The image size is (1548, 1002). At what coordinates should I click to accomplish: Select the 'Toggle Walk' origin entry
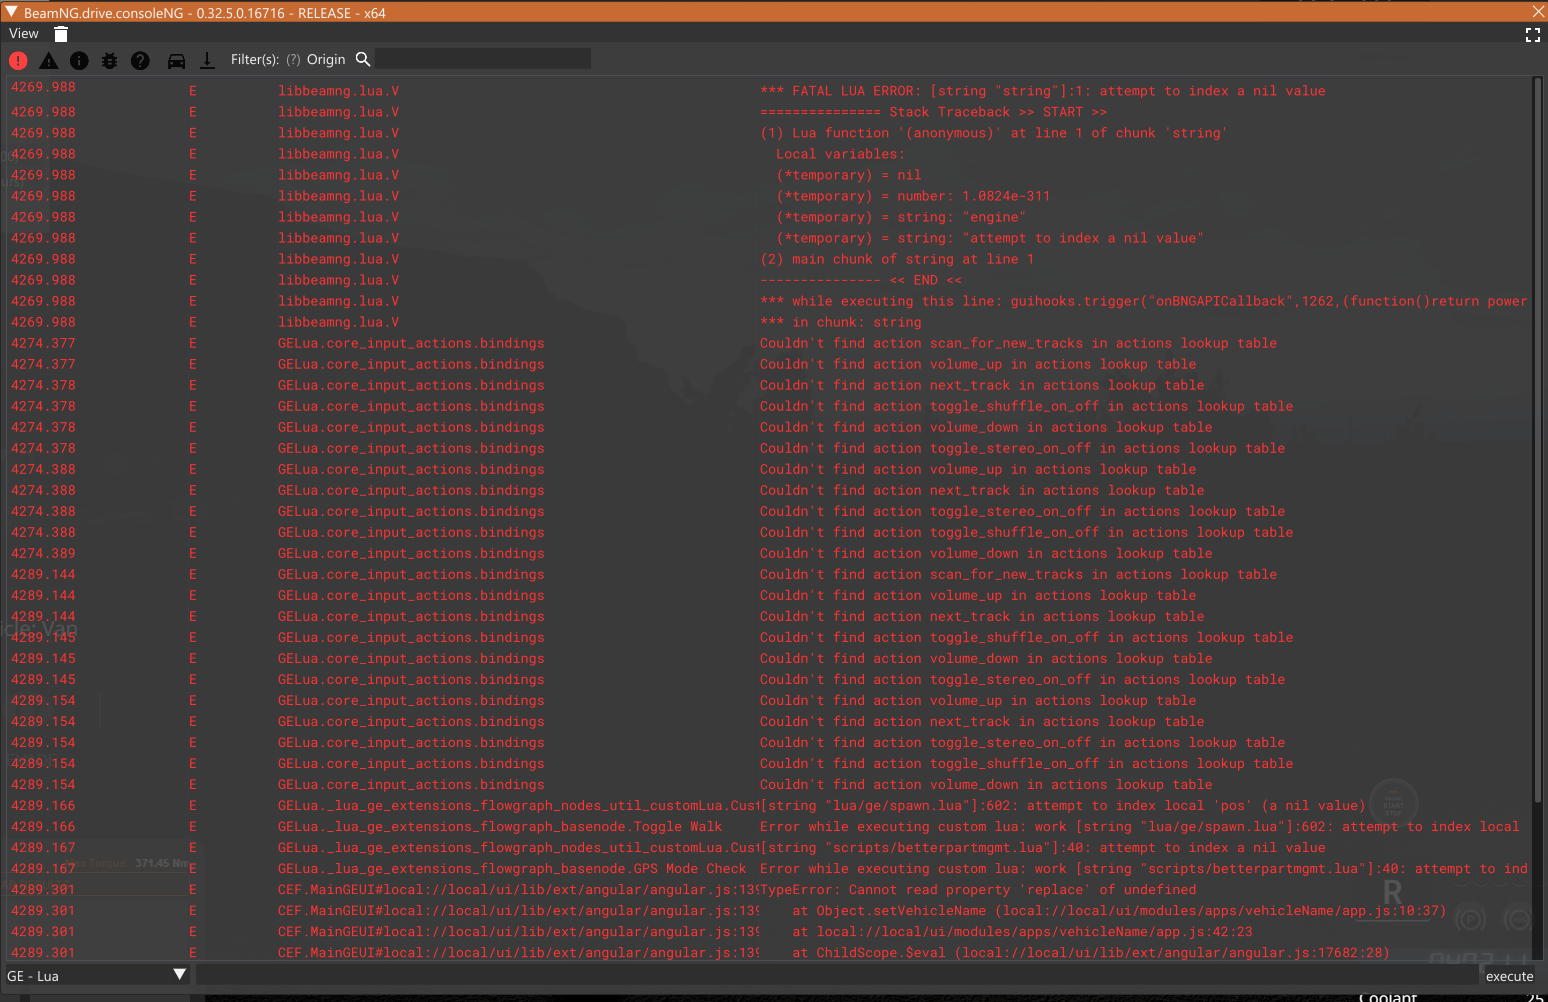pyautogui.click(x=500, y=827)
